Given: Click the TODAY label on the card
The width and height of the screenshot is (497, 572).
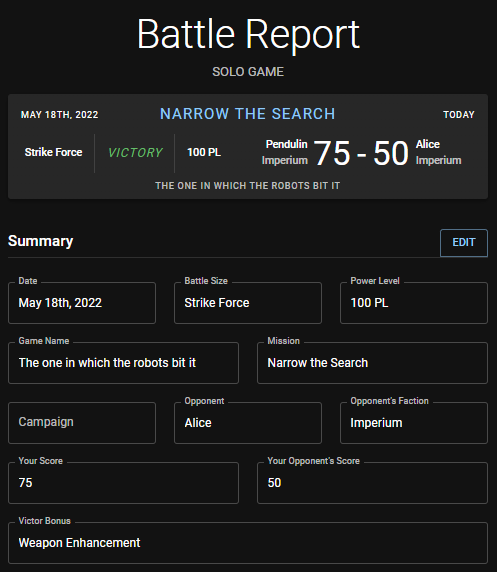Looking at the screenshot, I should click(x=459, y=115).
